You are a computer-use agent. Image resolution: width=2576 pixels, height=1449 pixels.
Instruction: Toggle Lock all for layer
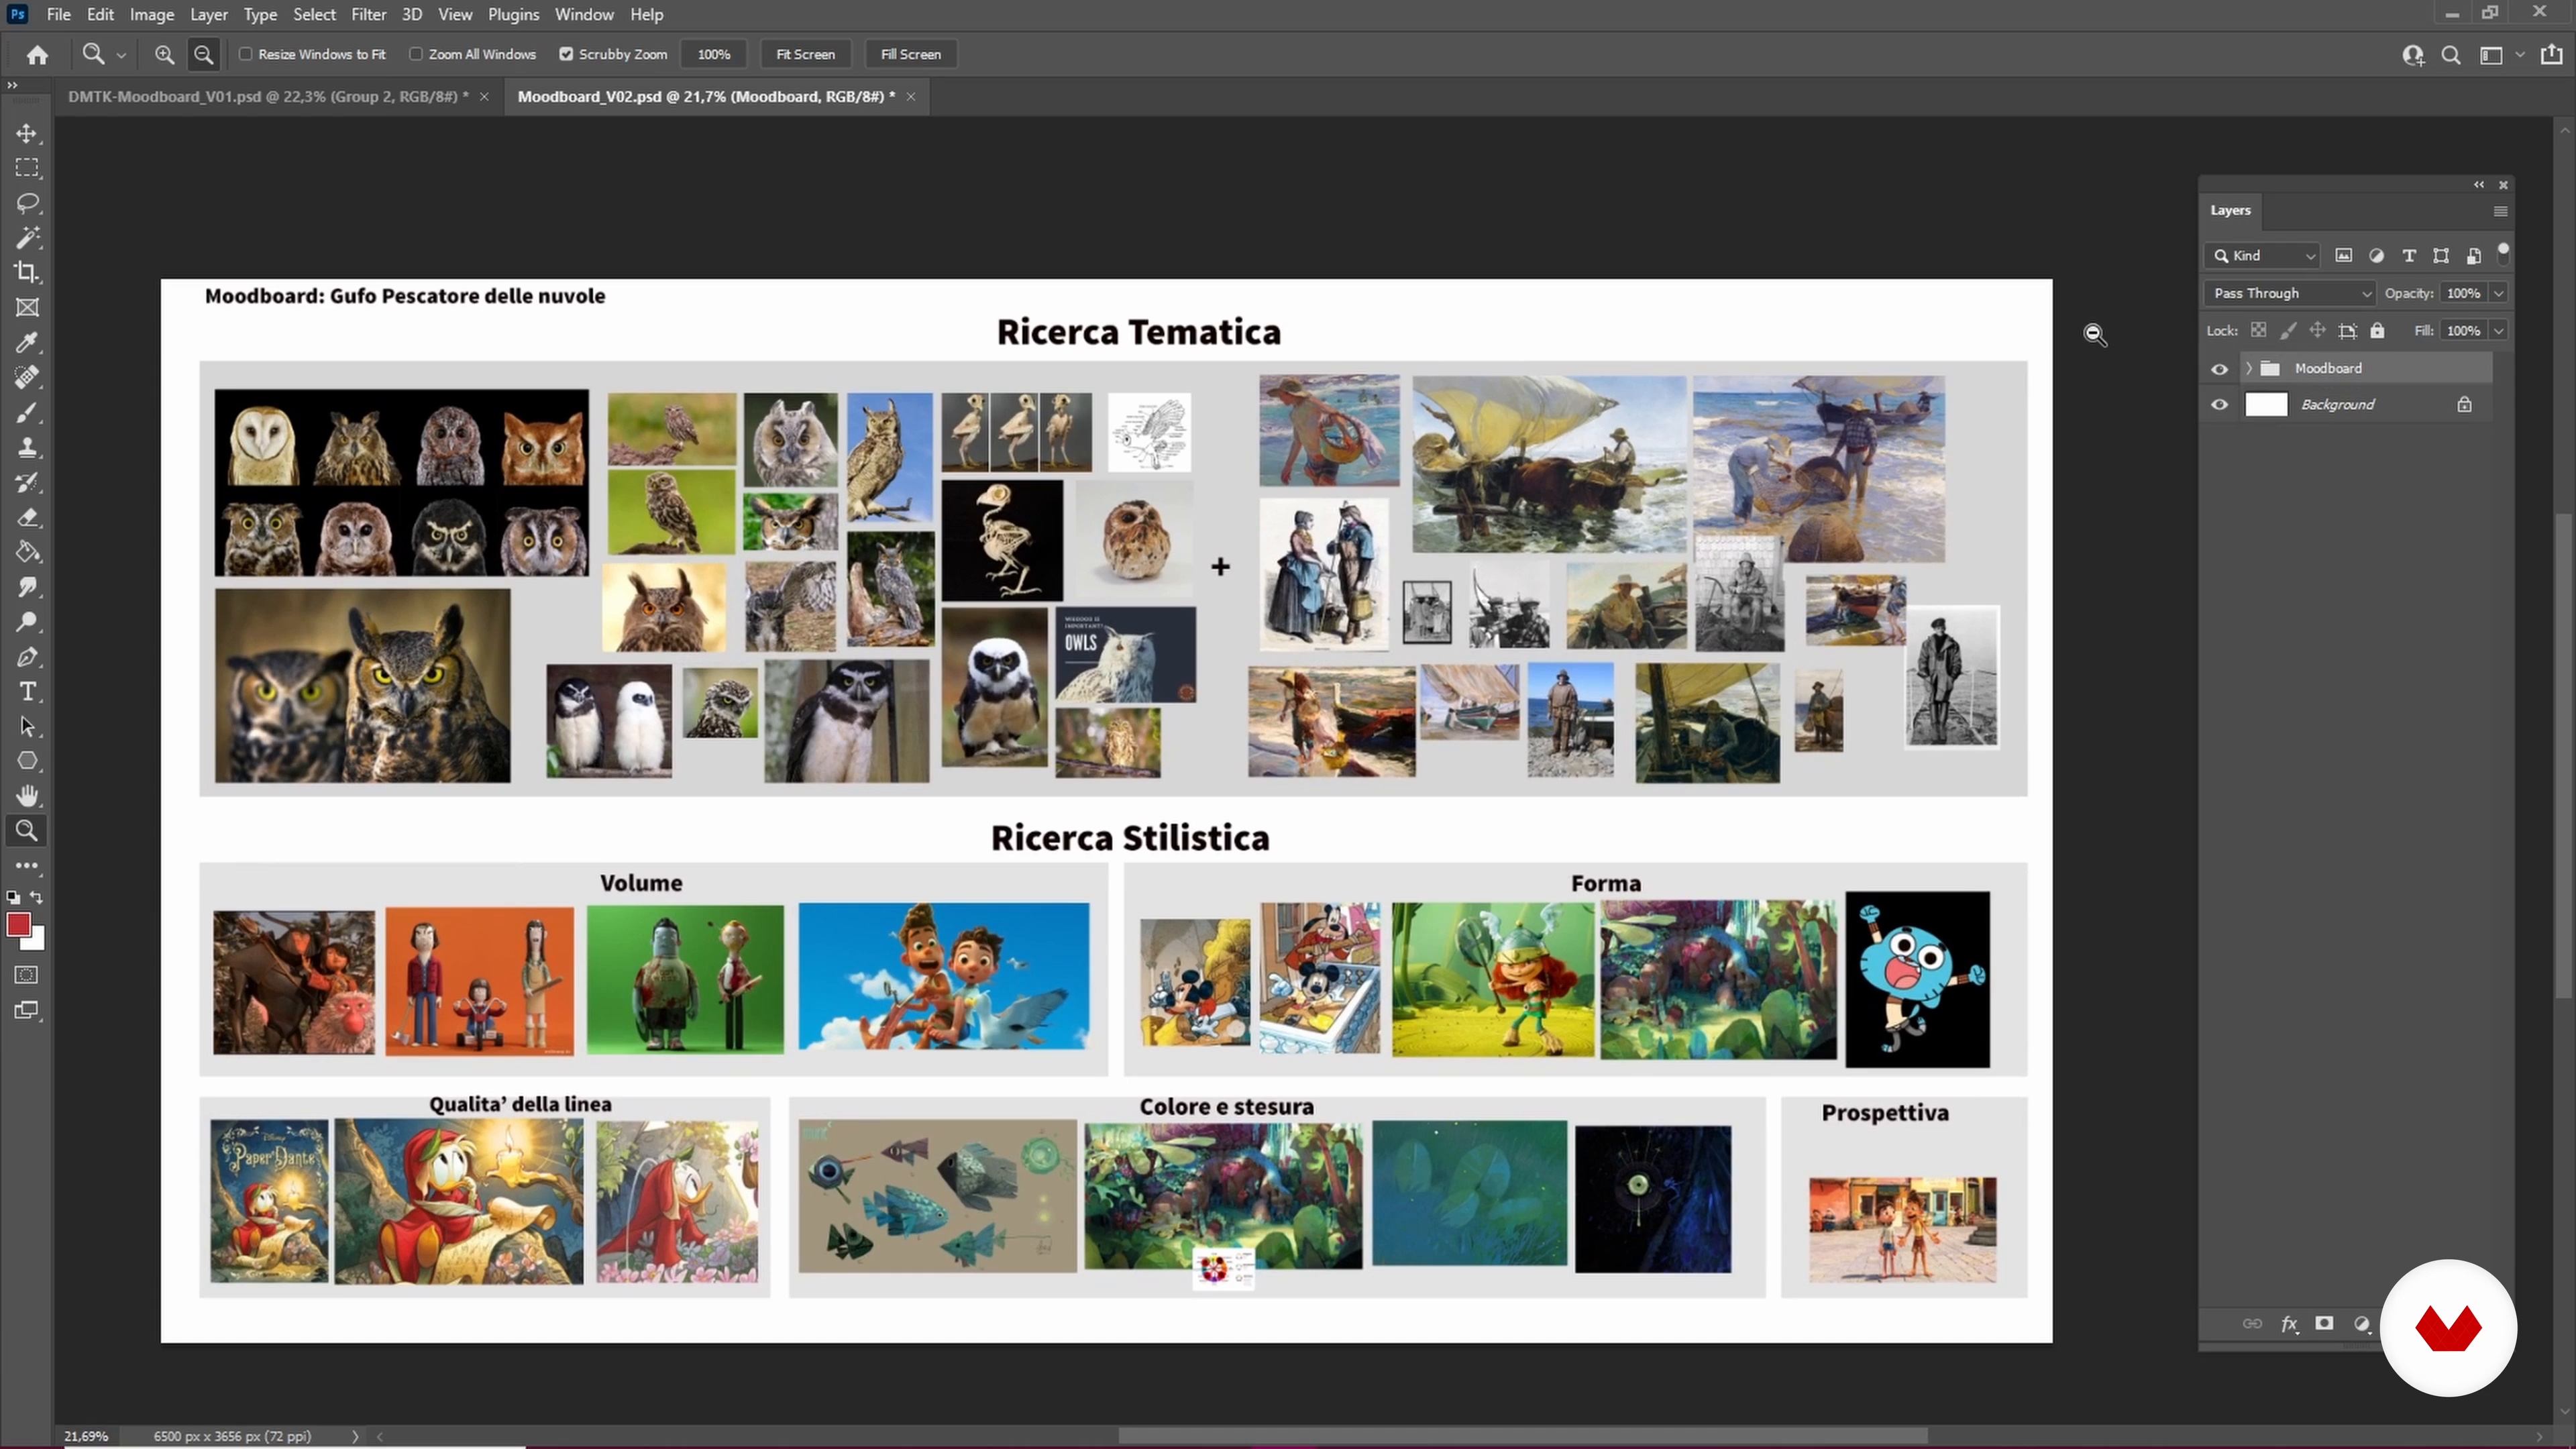(x=2377, y=331)
